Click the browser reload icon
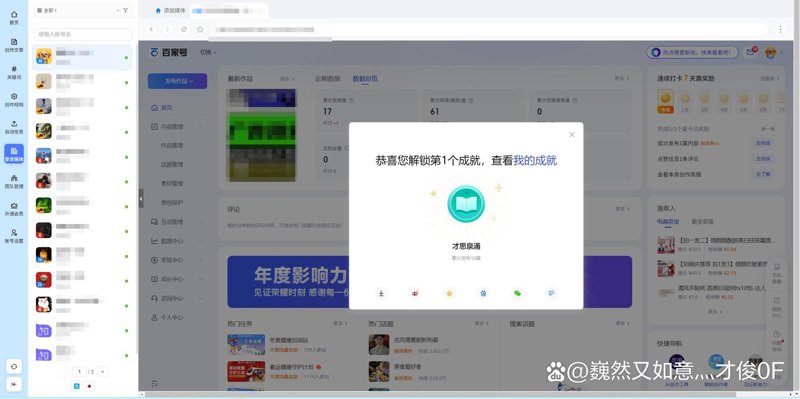The image size is (800, 399). (184, 30)
